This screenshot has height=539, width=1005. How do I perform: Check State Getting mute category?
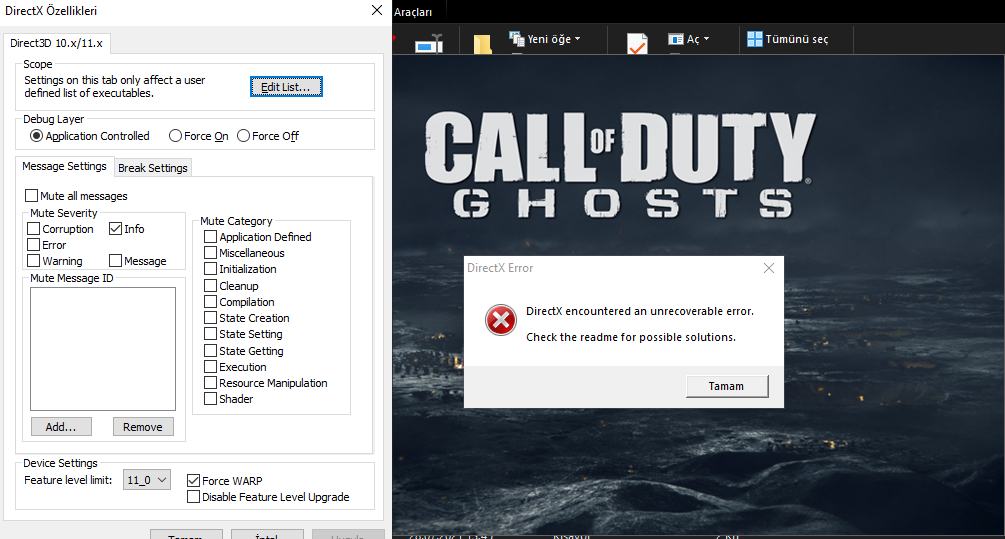pos(210,350)
